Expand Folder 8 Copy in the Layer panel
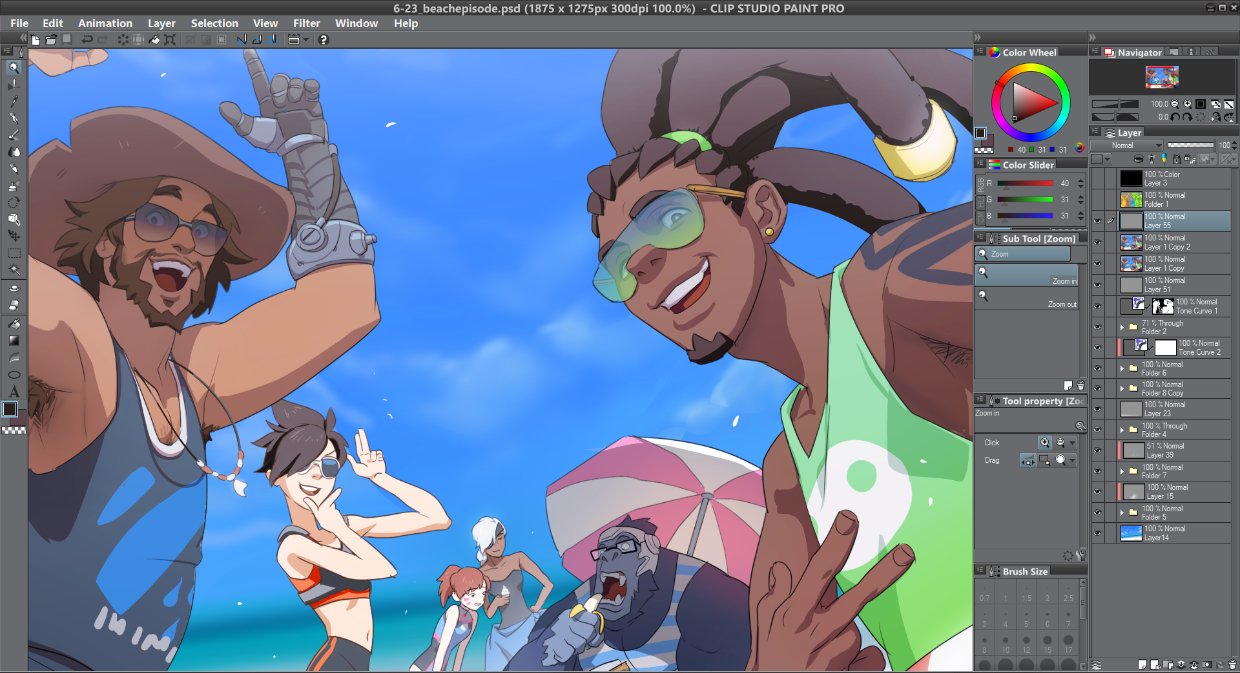The width and height of the screenshot is (1240, 673). coord(1122,388)
